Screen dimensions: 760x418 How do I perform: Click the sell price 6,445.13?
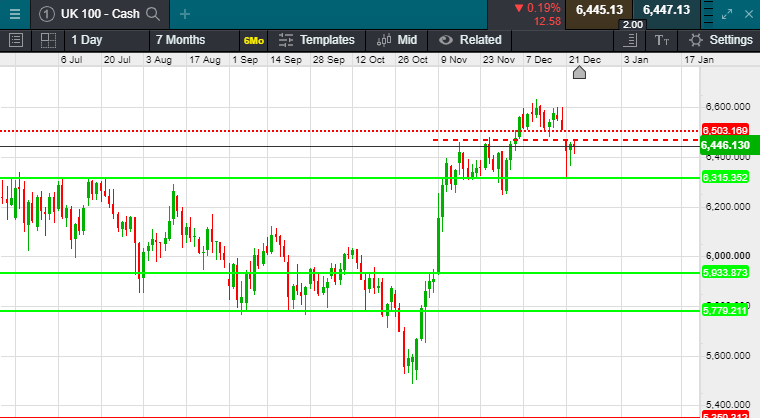599,10
